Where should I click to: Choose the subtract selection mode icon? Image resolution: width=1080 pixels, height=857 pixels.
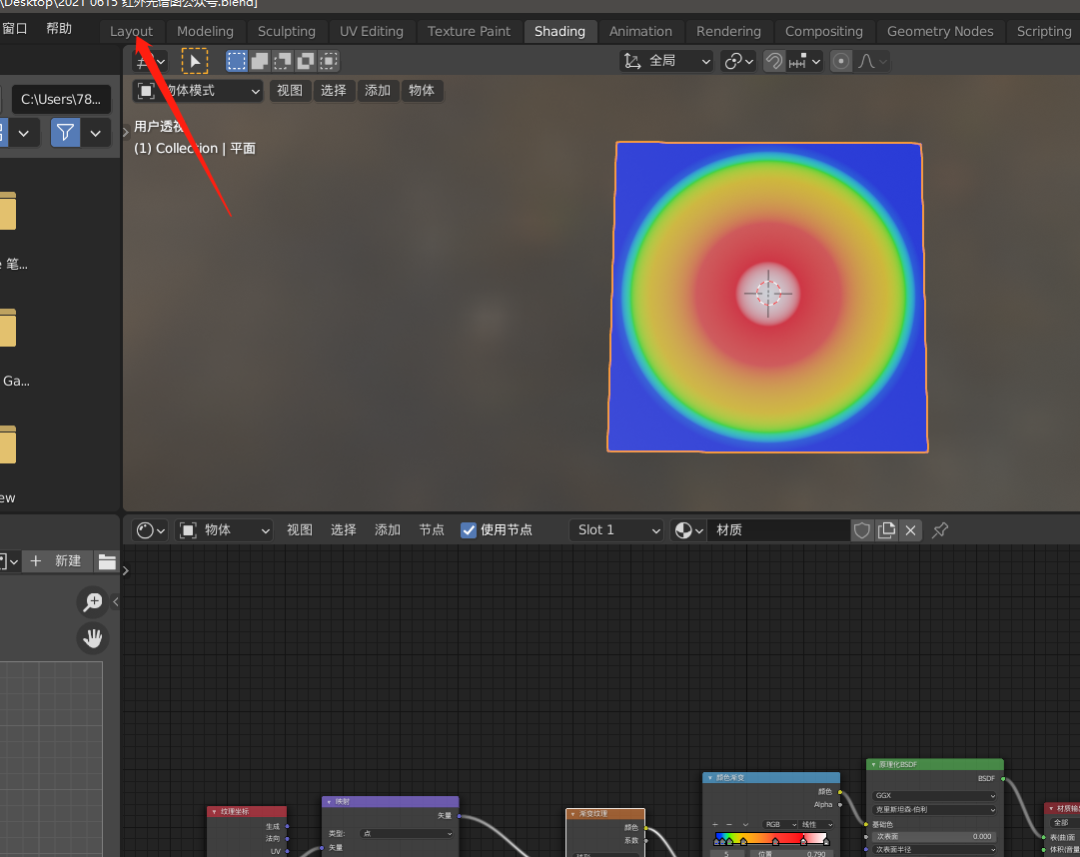click(283, 61)
